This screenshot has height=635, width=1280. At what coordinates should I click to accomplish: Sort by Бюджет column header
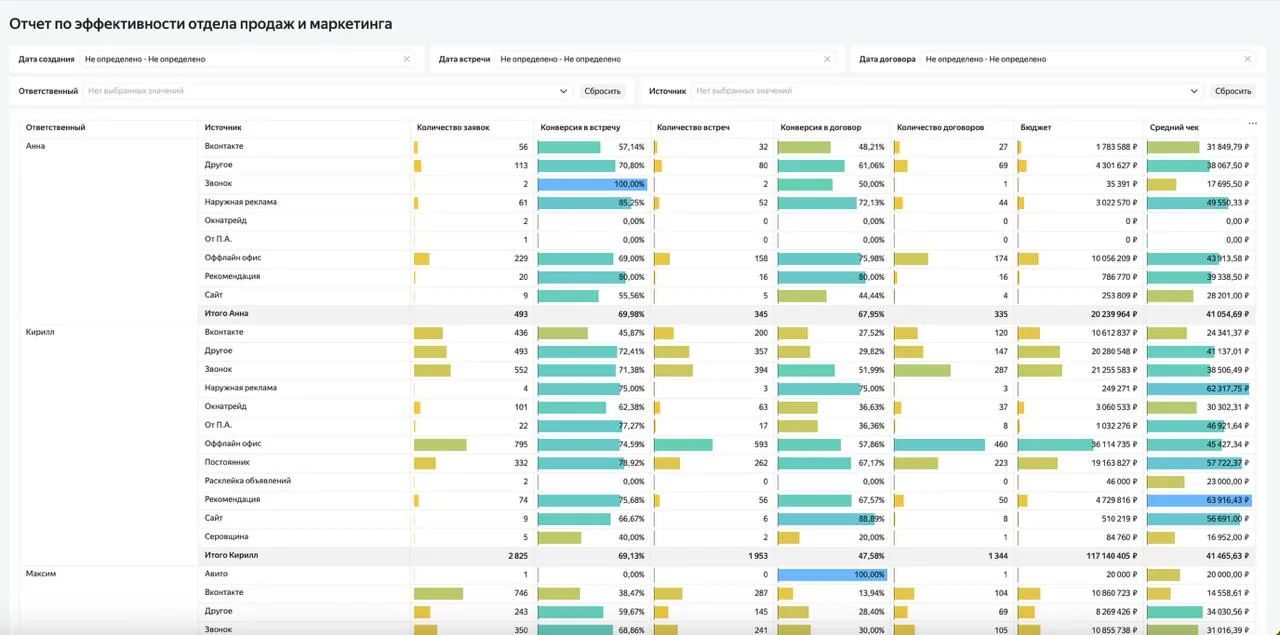[x=1036, y=128]
